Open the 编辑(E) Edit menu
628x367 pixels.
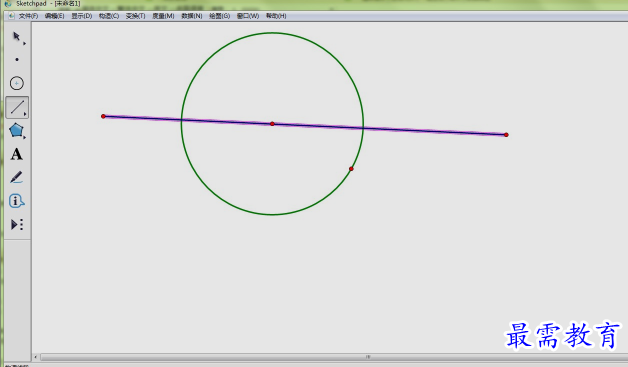pos(54,16)
